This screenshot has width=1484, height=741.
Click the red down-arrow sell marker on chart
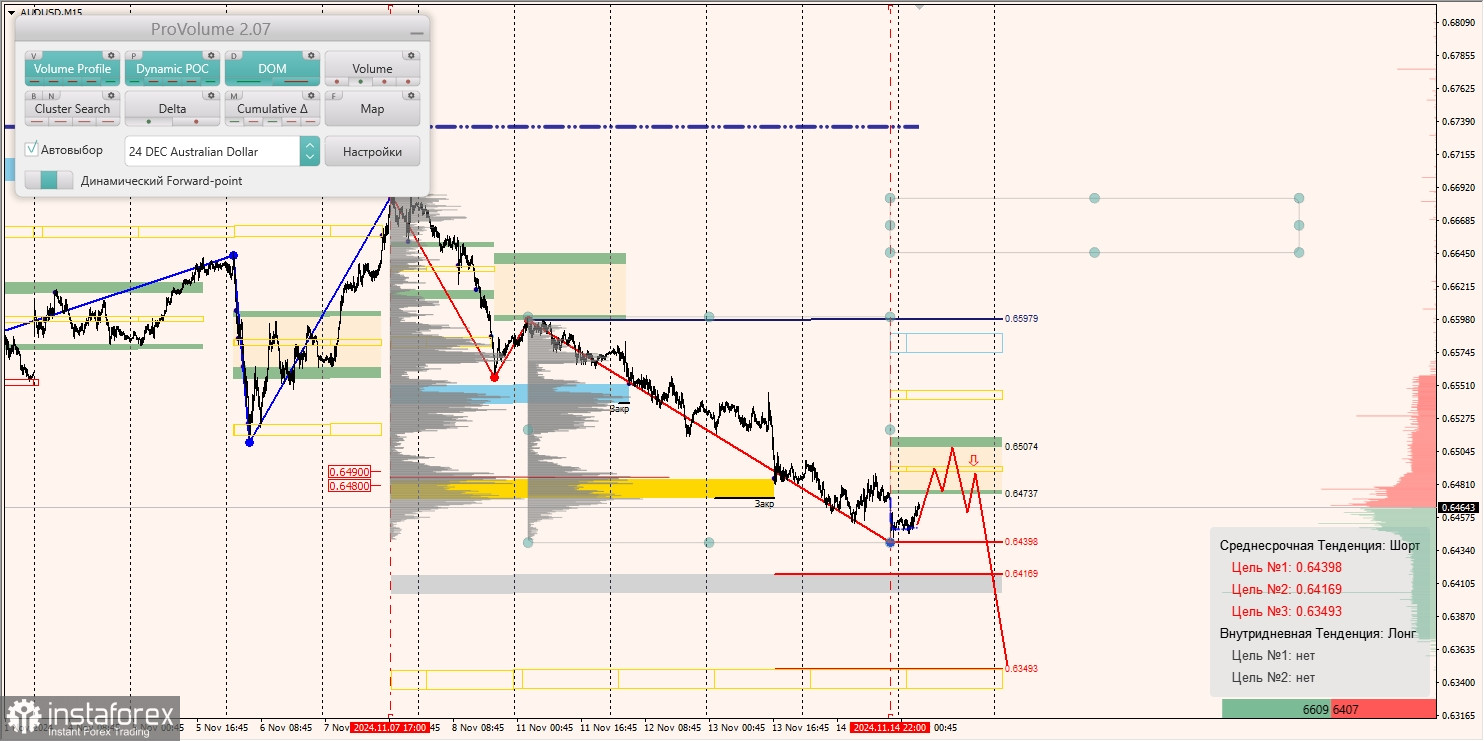(x=972, y=460)
